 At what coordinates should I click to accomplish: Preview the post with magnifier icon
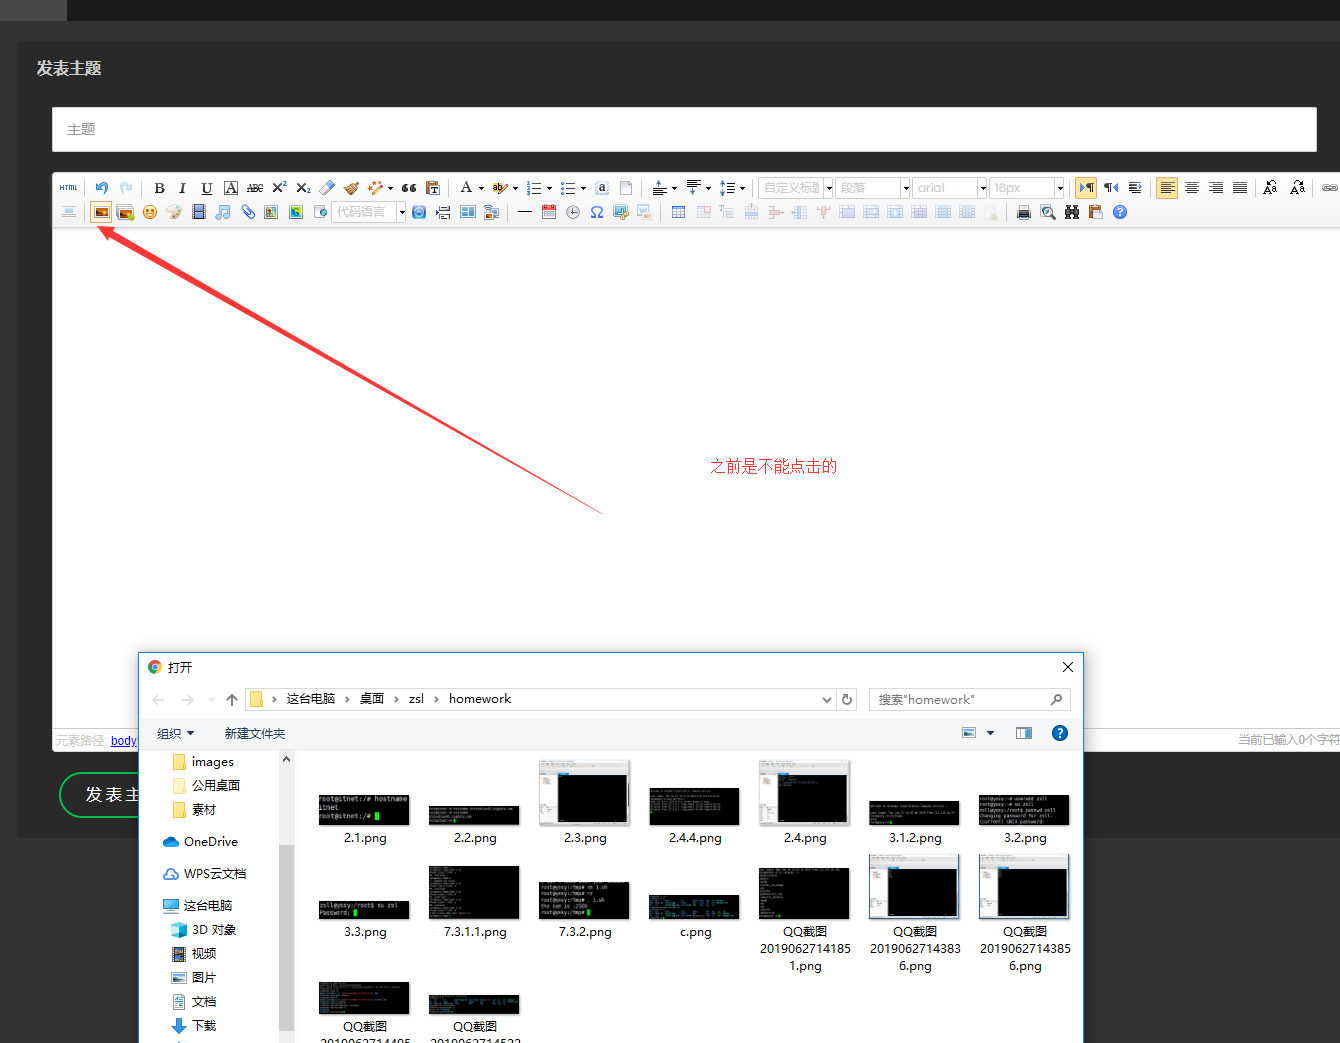coord(1048,212)
